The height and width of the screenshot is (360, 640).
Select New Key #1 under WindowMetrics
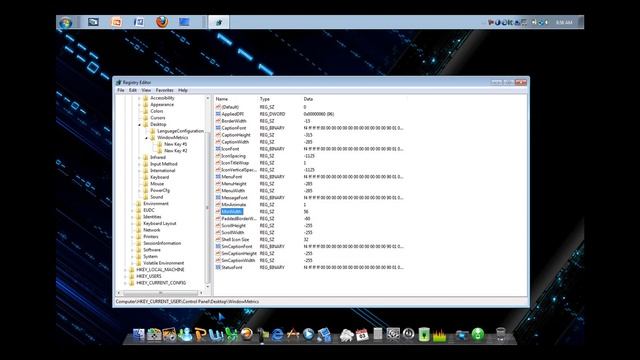[176, 144]
